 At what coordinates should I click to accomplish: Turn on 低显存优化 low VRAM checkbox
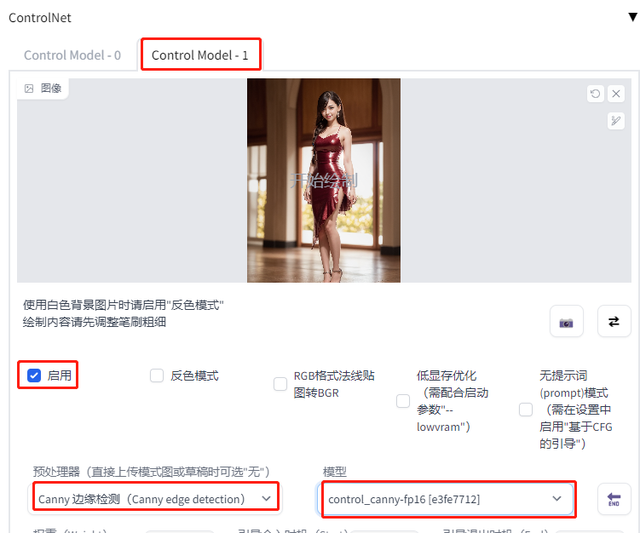(x=403, y=401)
